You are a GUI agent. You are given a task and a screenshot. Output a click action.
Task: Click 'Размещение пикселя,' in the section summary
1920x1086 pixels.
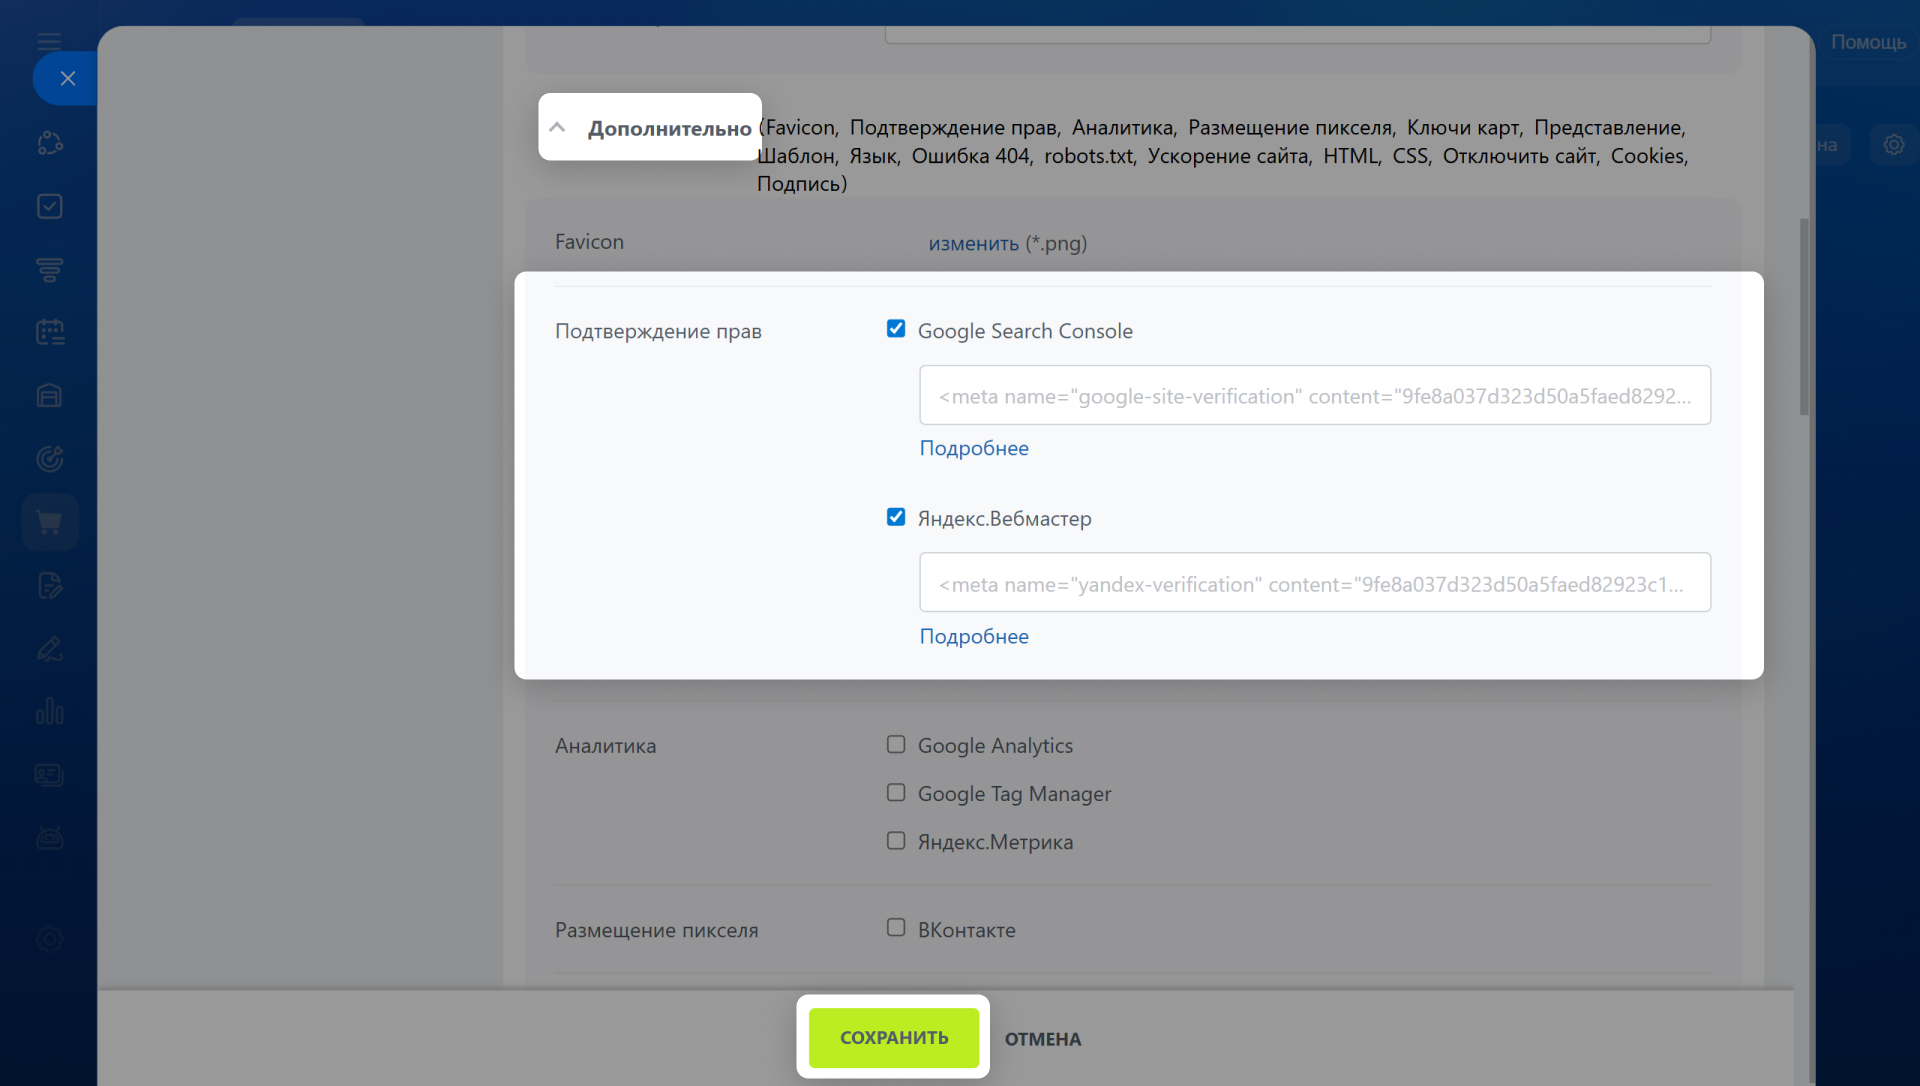[x=1291, y=128]
